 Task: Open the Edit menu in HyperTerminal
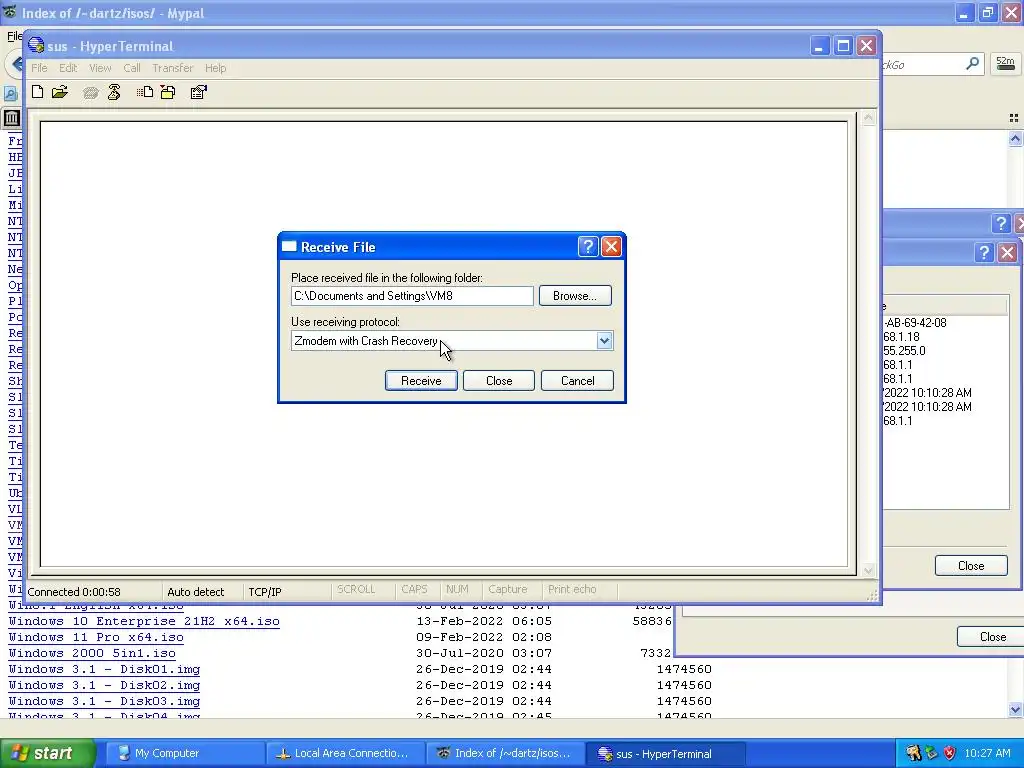(x=68, y=68)
